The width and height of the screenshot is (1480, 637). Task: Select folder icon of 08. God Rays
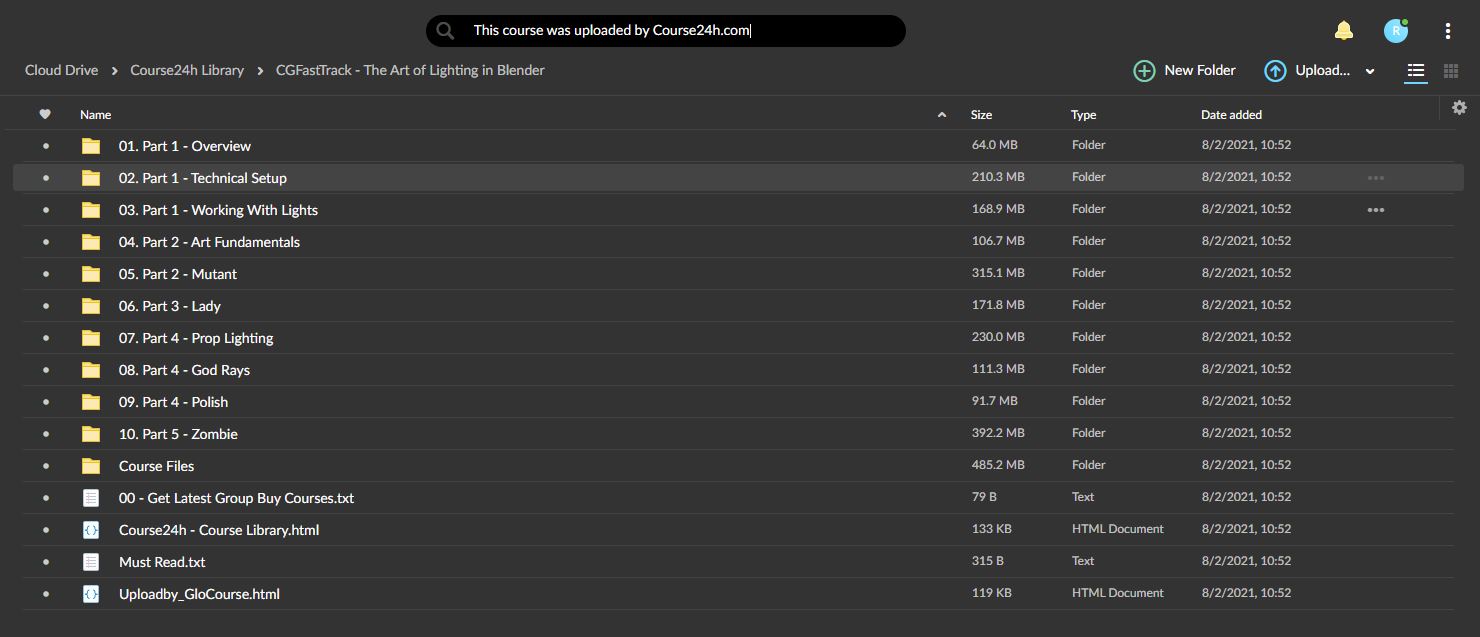[x=91, y=370]
